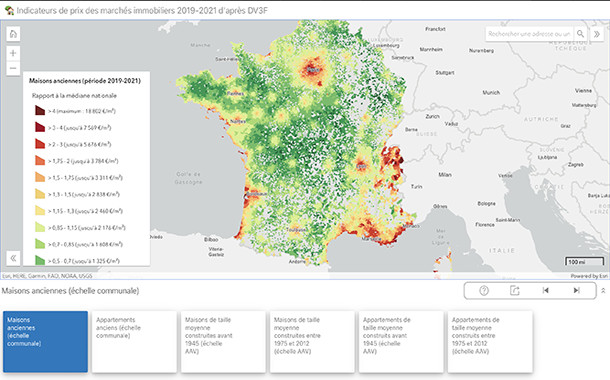
Task: Click the Powered by Esri link
Action: [x=589, y=276]
